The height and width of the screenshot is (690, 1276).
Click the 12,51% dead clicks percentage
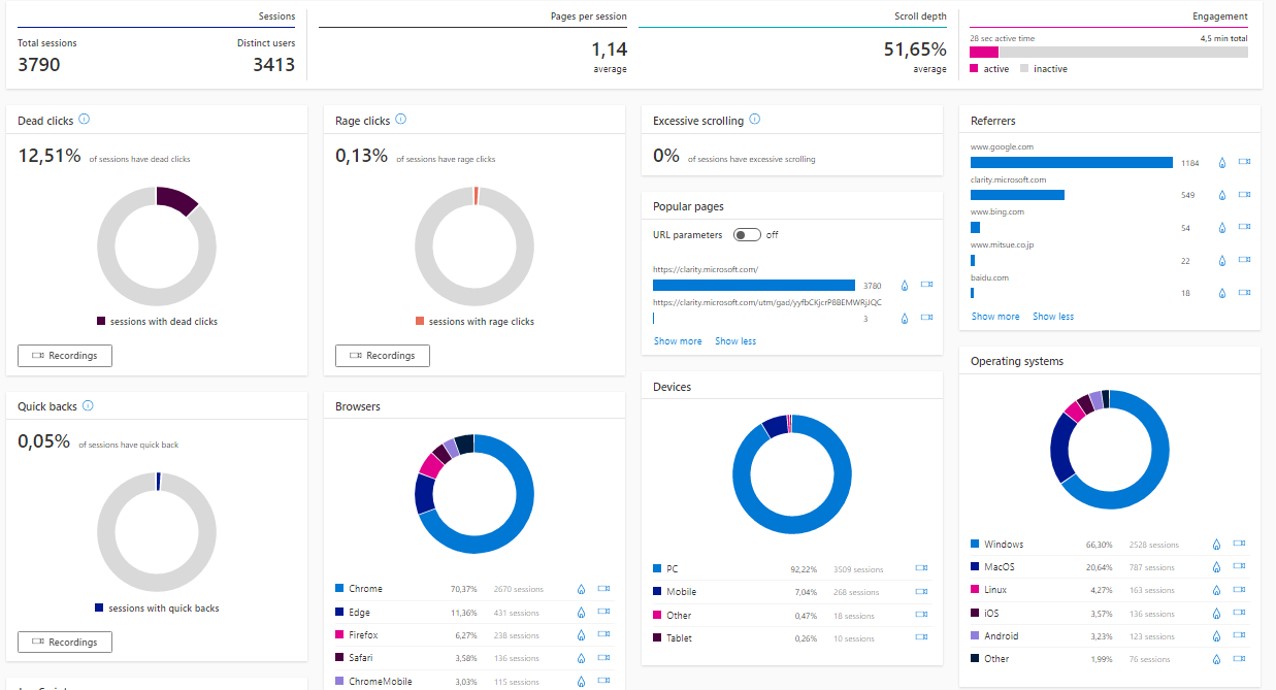pyautogui.click(x=49, y=155)
